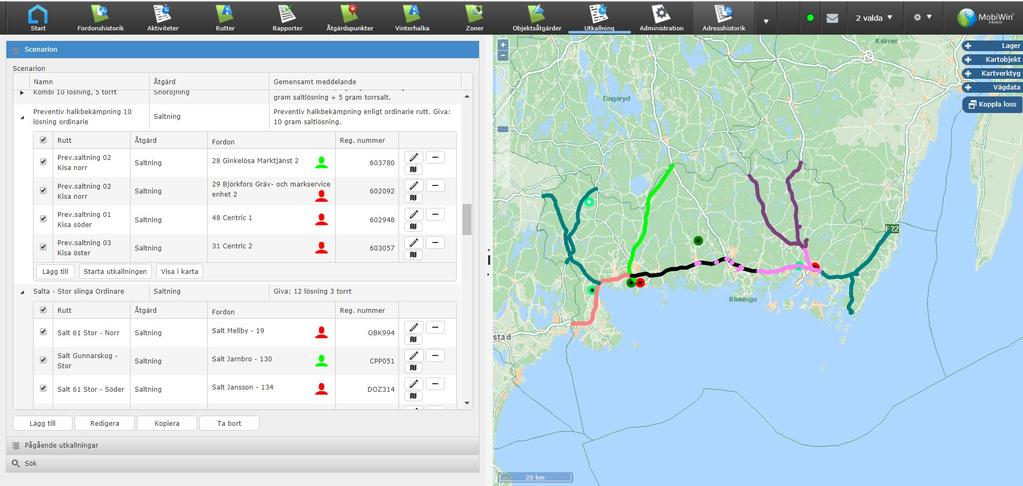Viewport: 1023px width, 486px height.
Task: Open Objektsåtgärder in the top toolbar
Action: coord(536,18)
